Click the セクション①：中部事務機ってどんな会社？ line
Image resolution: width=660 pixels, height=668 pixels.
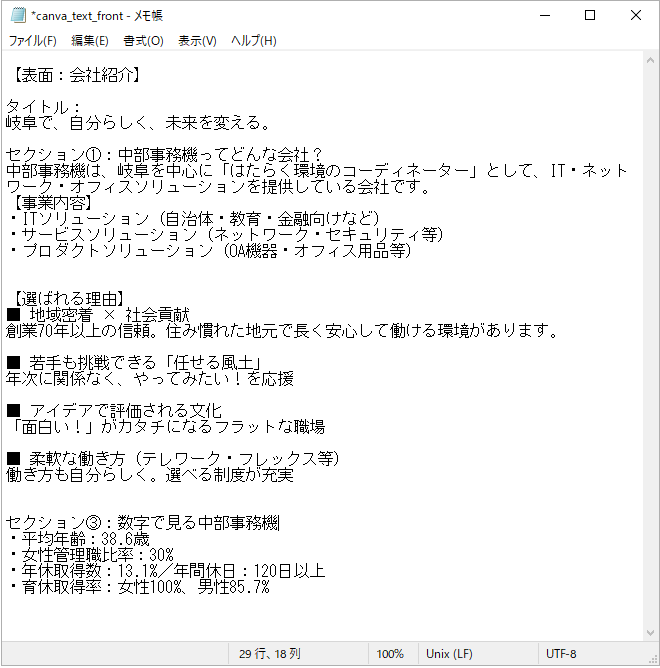point(164,155)
